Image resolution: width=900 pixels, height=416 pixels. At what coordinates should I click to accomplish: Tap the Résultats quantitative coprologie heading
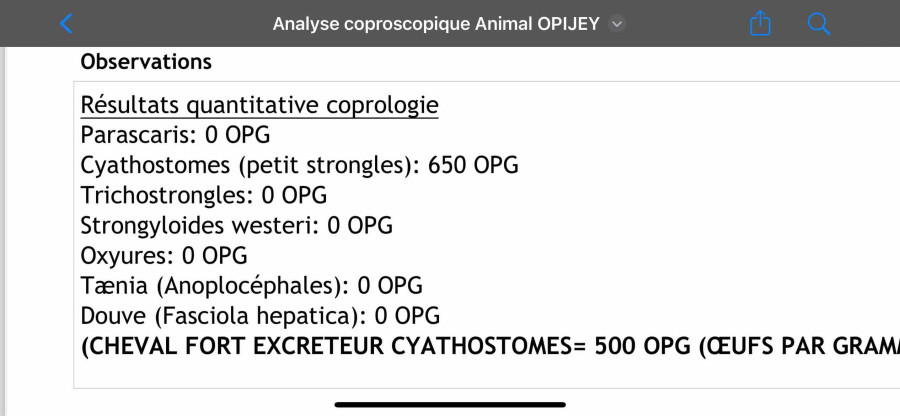[259, 105]
